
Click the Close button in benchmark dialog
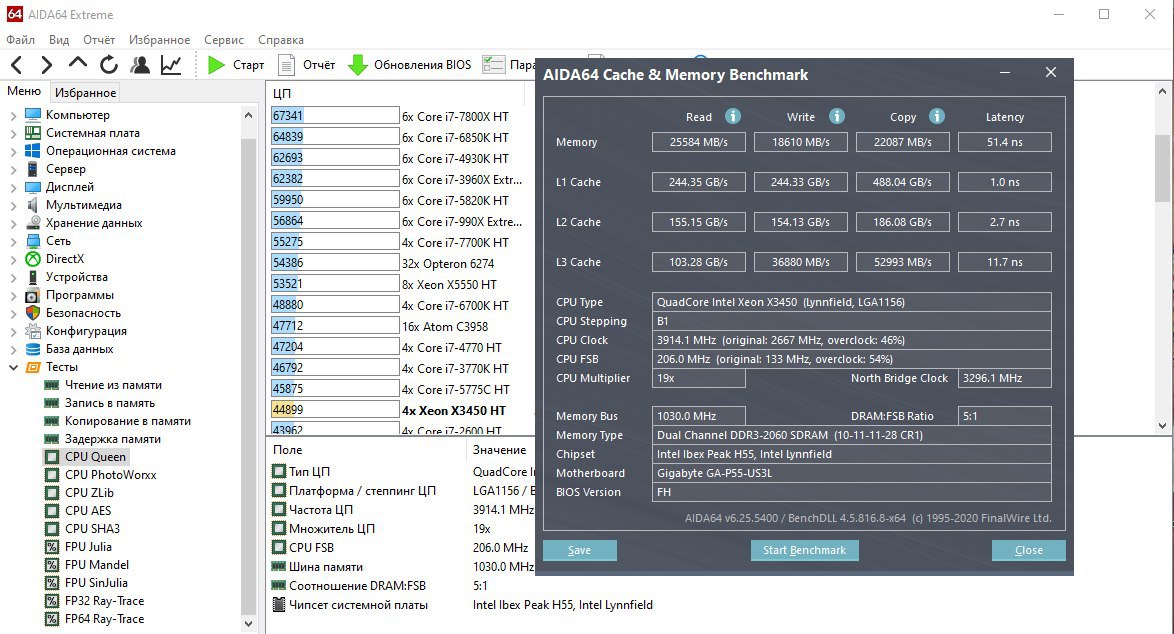pos(1029,550)
